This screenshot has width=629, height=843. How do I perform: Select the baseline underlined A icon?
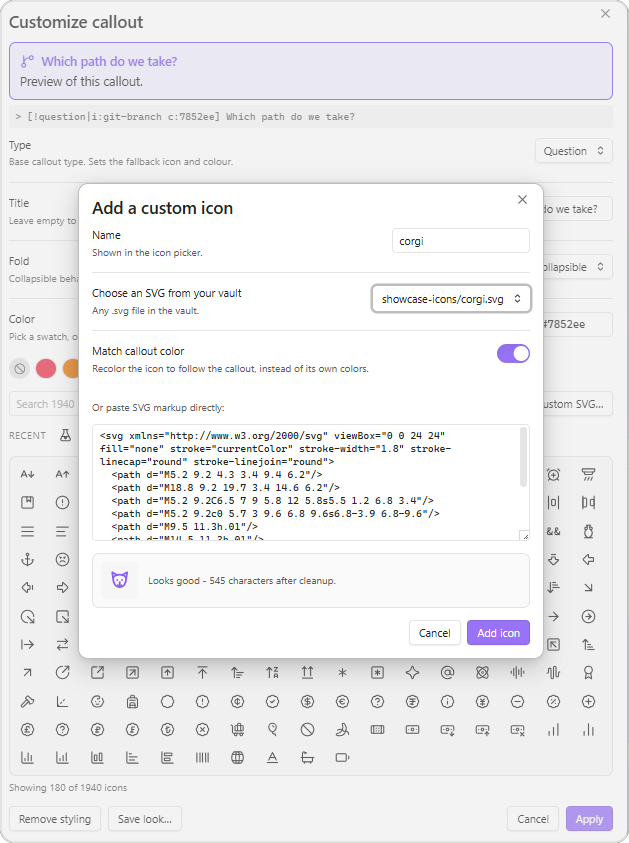click(273, 758)
